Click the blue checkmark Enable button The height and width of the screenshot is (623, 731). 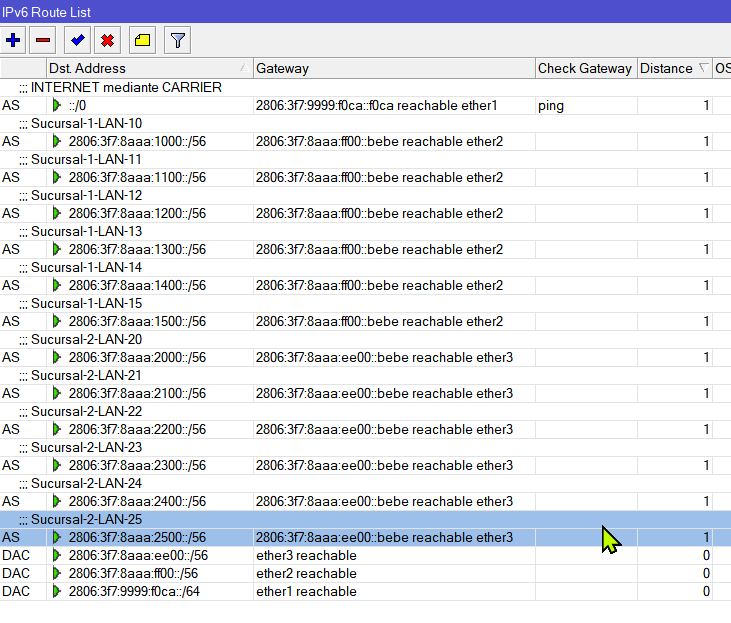(x=77, y=40)
